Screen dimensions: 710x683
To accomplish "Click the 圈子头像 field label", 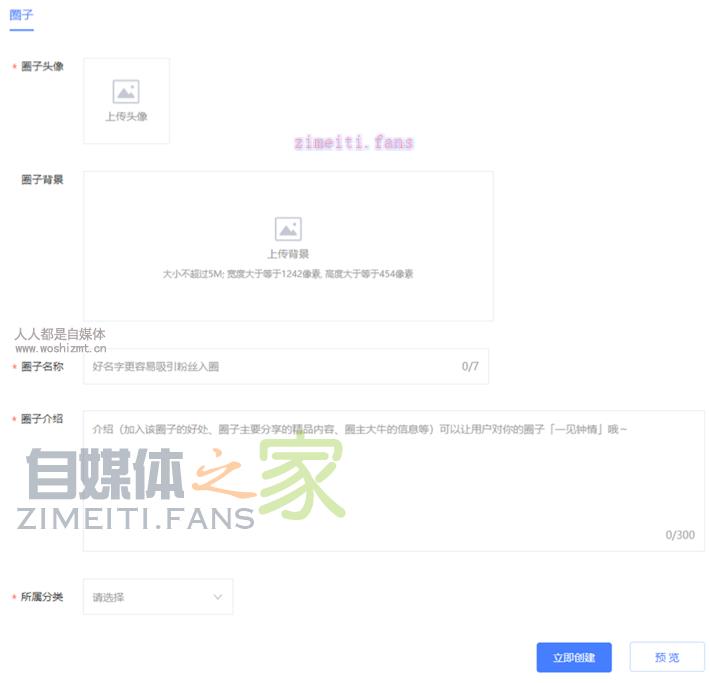I will click(42, 67).
